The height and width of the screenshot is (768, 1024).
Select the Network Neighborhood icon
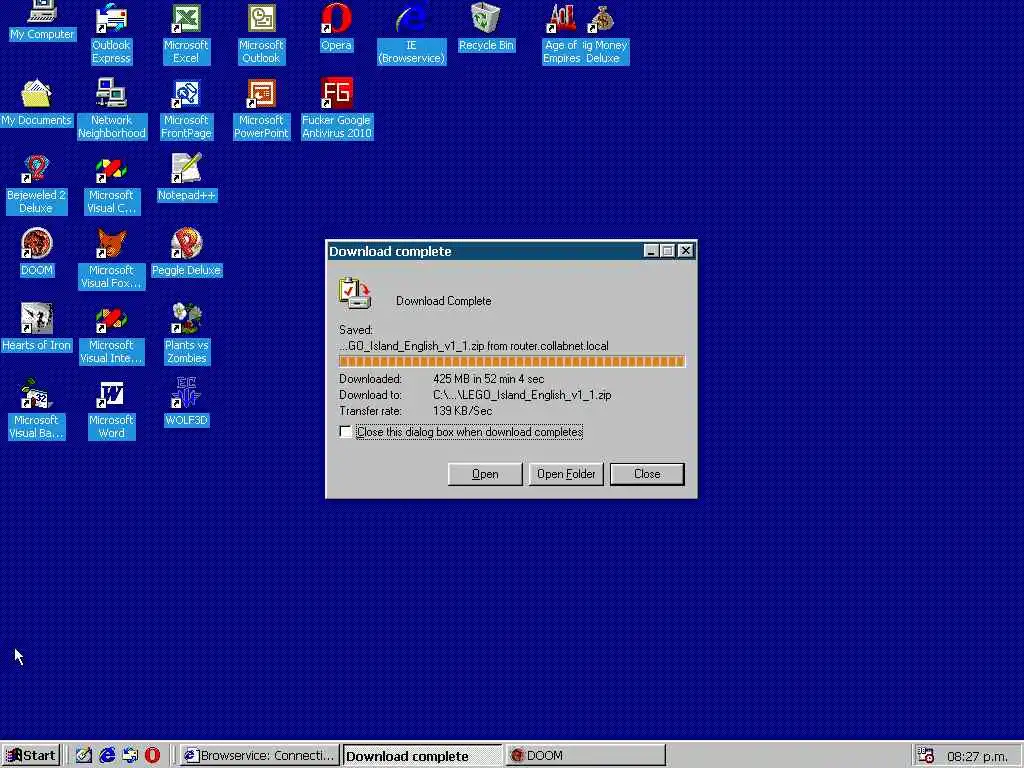[112, 108]
